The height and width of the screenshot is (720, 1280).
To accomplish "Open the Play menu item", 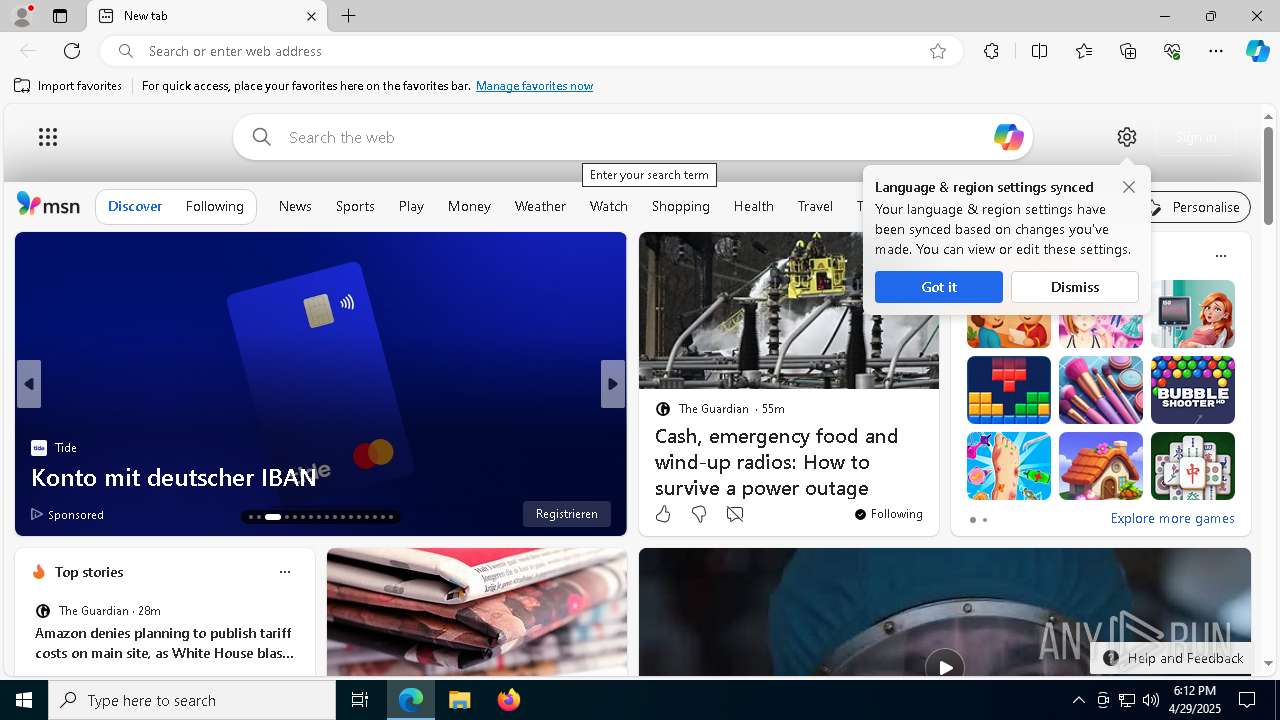I will [411, 206].
